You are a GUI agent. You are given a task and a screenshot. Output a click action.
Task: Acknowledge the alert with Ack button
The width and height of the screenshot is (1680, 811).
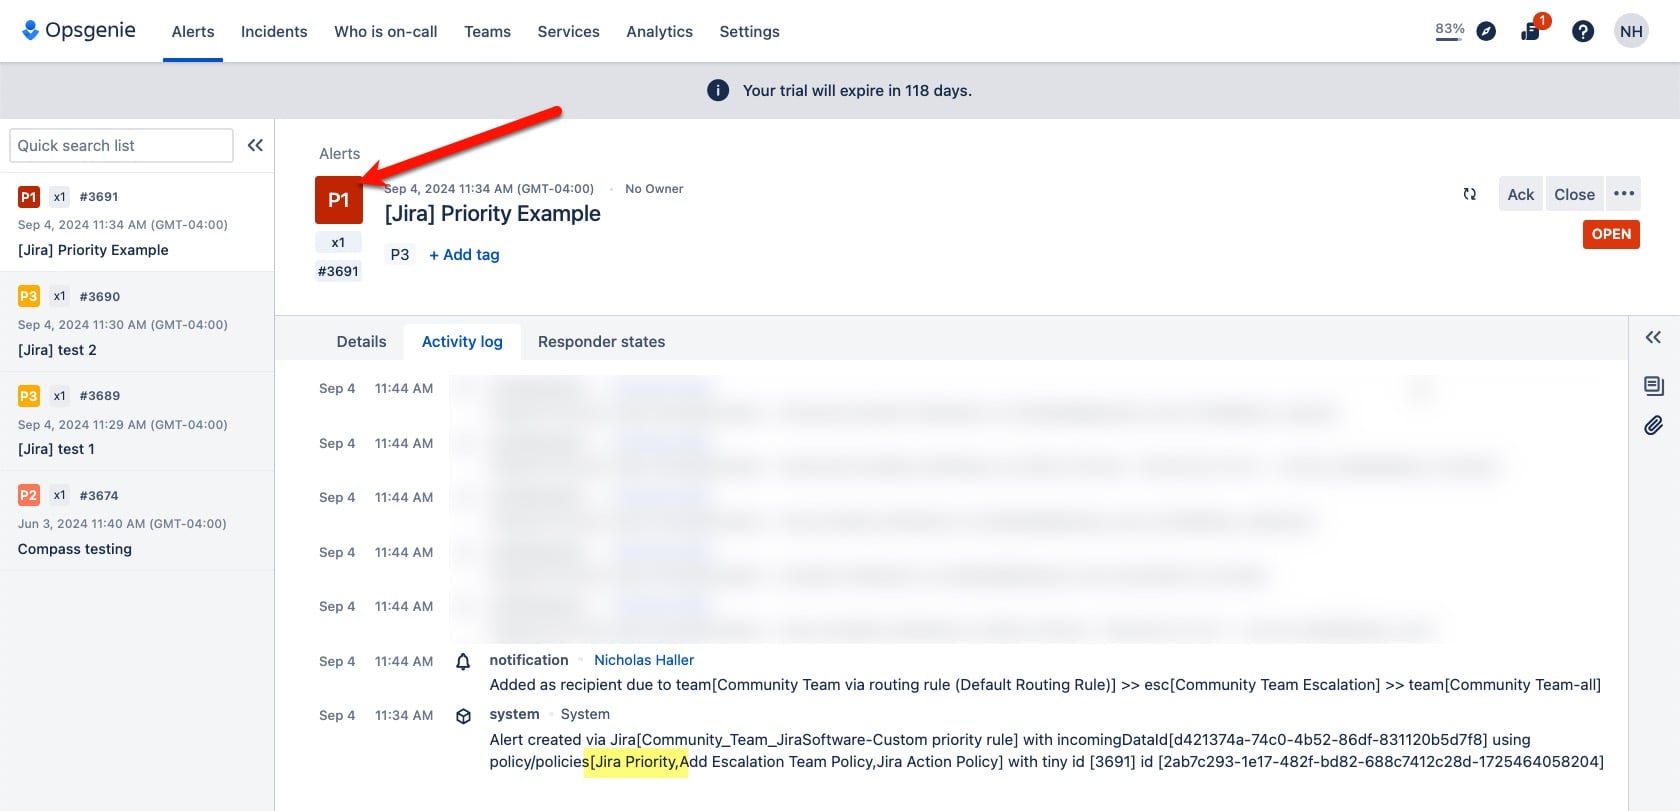[1520, 194]
